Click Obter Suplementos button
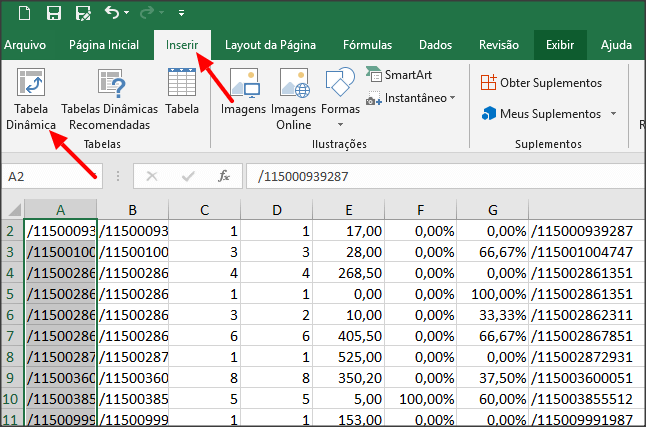646x427 pixels. [x=541, y=83]
